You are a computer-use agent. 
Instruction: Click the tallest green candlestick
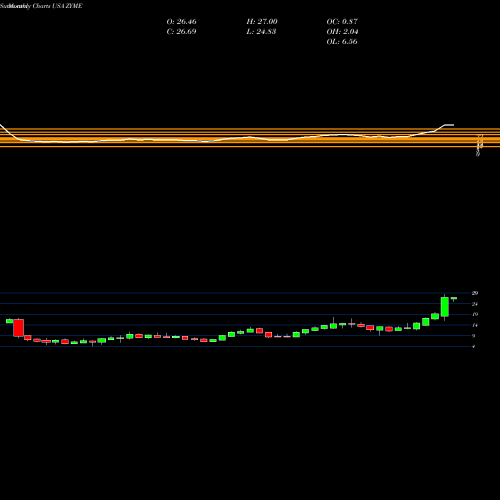(x=445, y=307)
